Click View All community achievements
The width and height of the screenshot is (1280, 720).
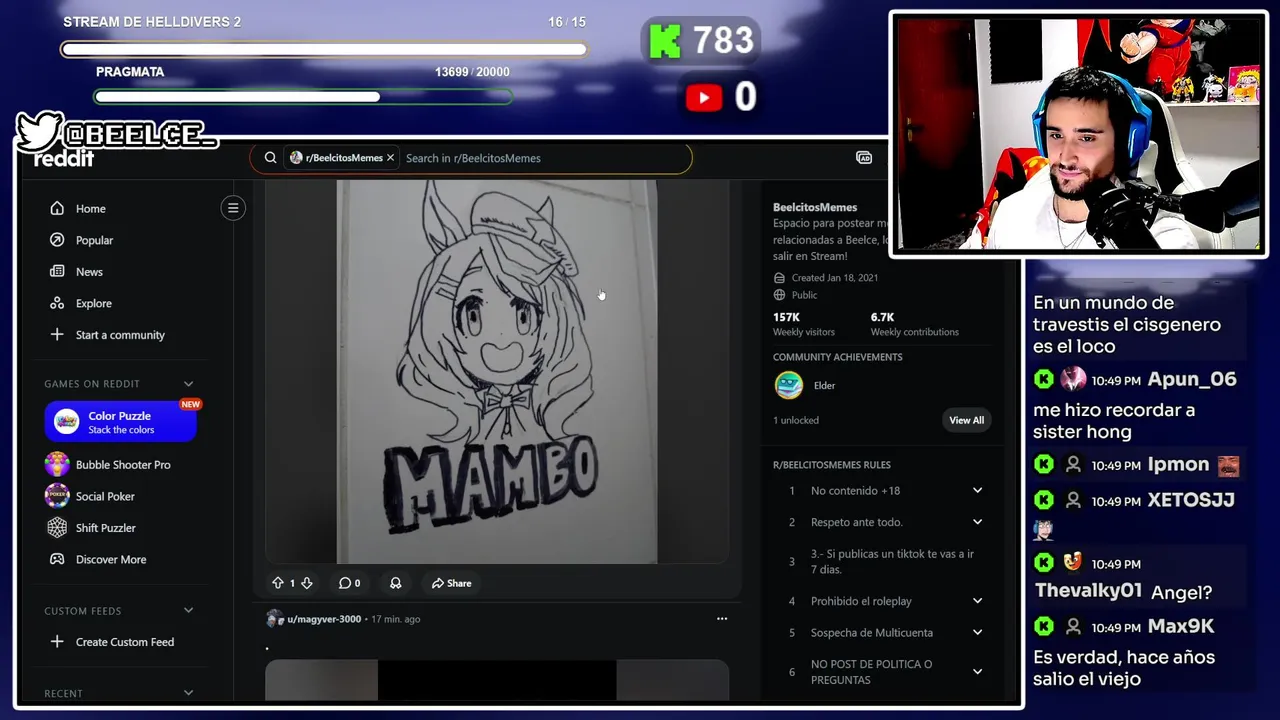pos(966,420)
